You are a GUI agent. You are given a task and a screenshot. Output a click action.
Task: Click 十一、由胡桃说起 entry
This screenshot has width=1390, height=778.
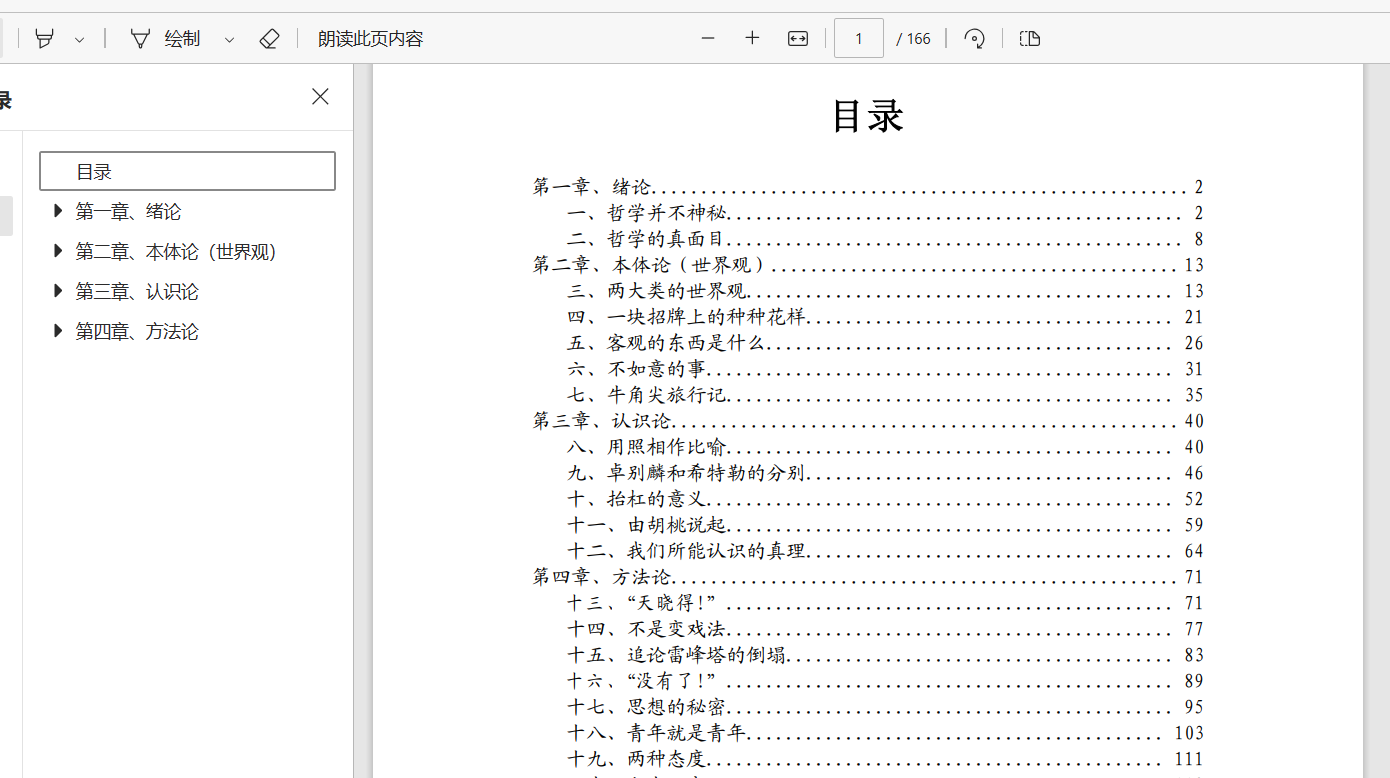click(885, 525)
